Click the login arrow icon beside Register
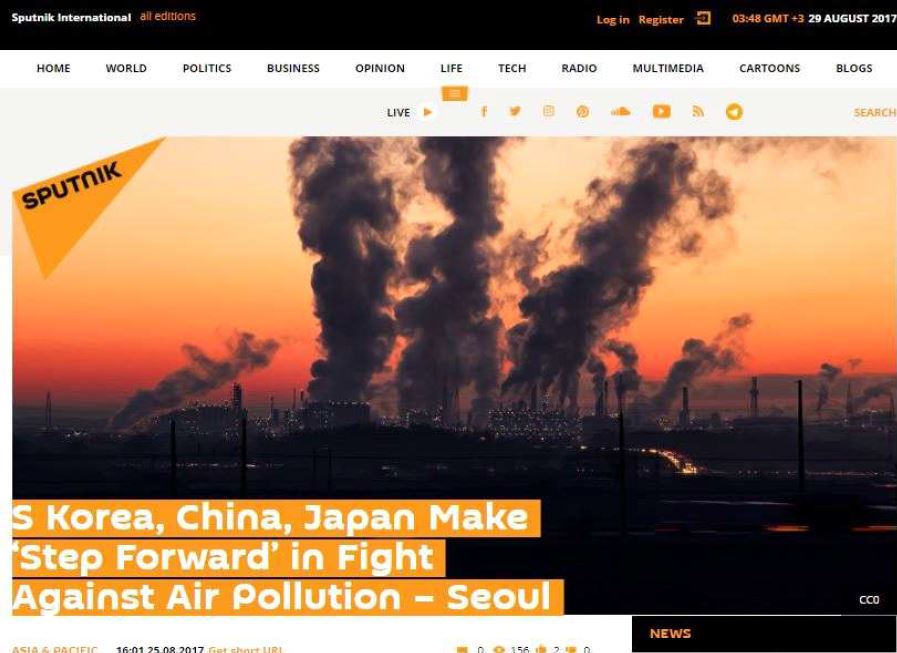The image size is (897, 653). click(x=703, y=18)
